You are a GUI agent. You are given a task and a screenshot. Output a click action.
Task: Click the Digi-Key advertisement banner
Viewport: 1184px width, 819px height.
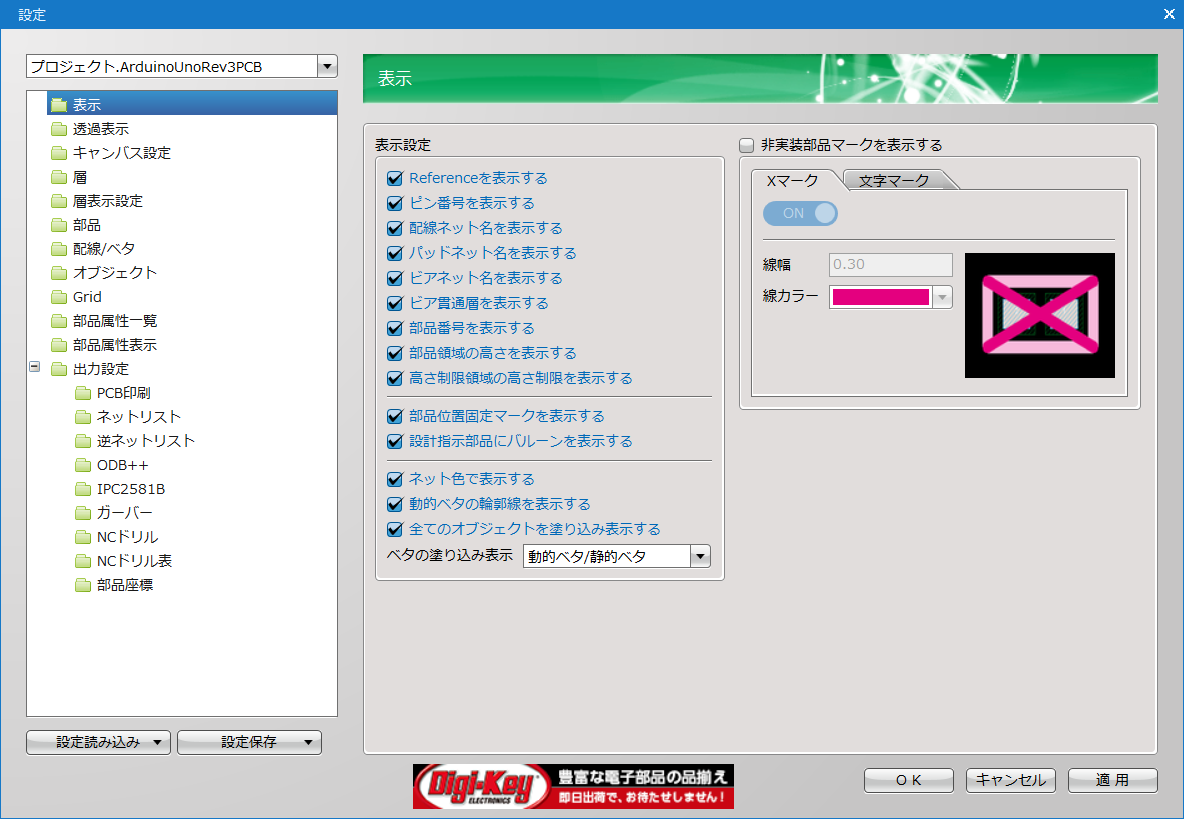573,786
